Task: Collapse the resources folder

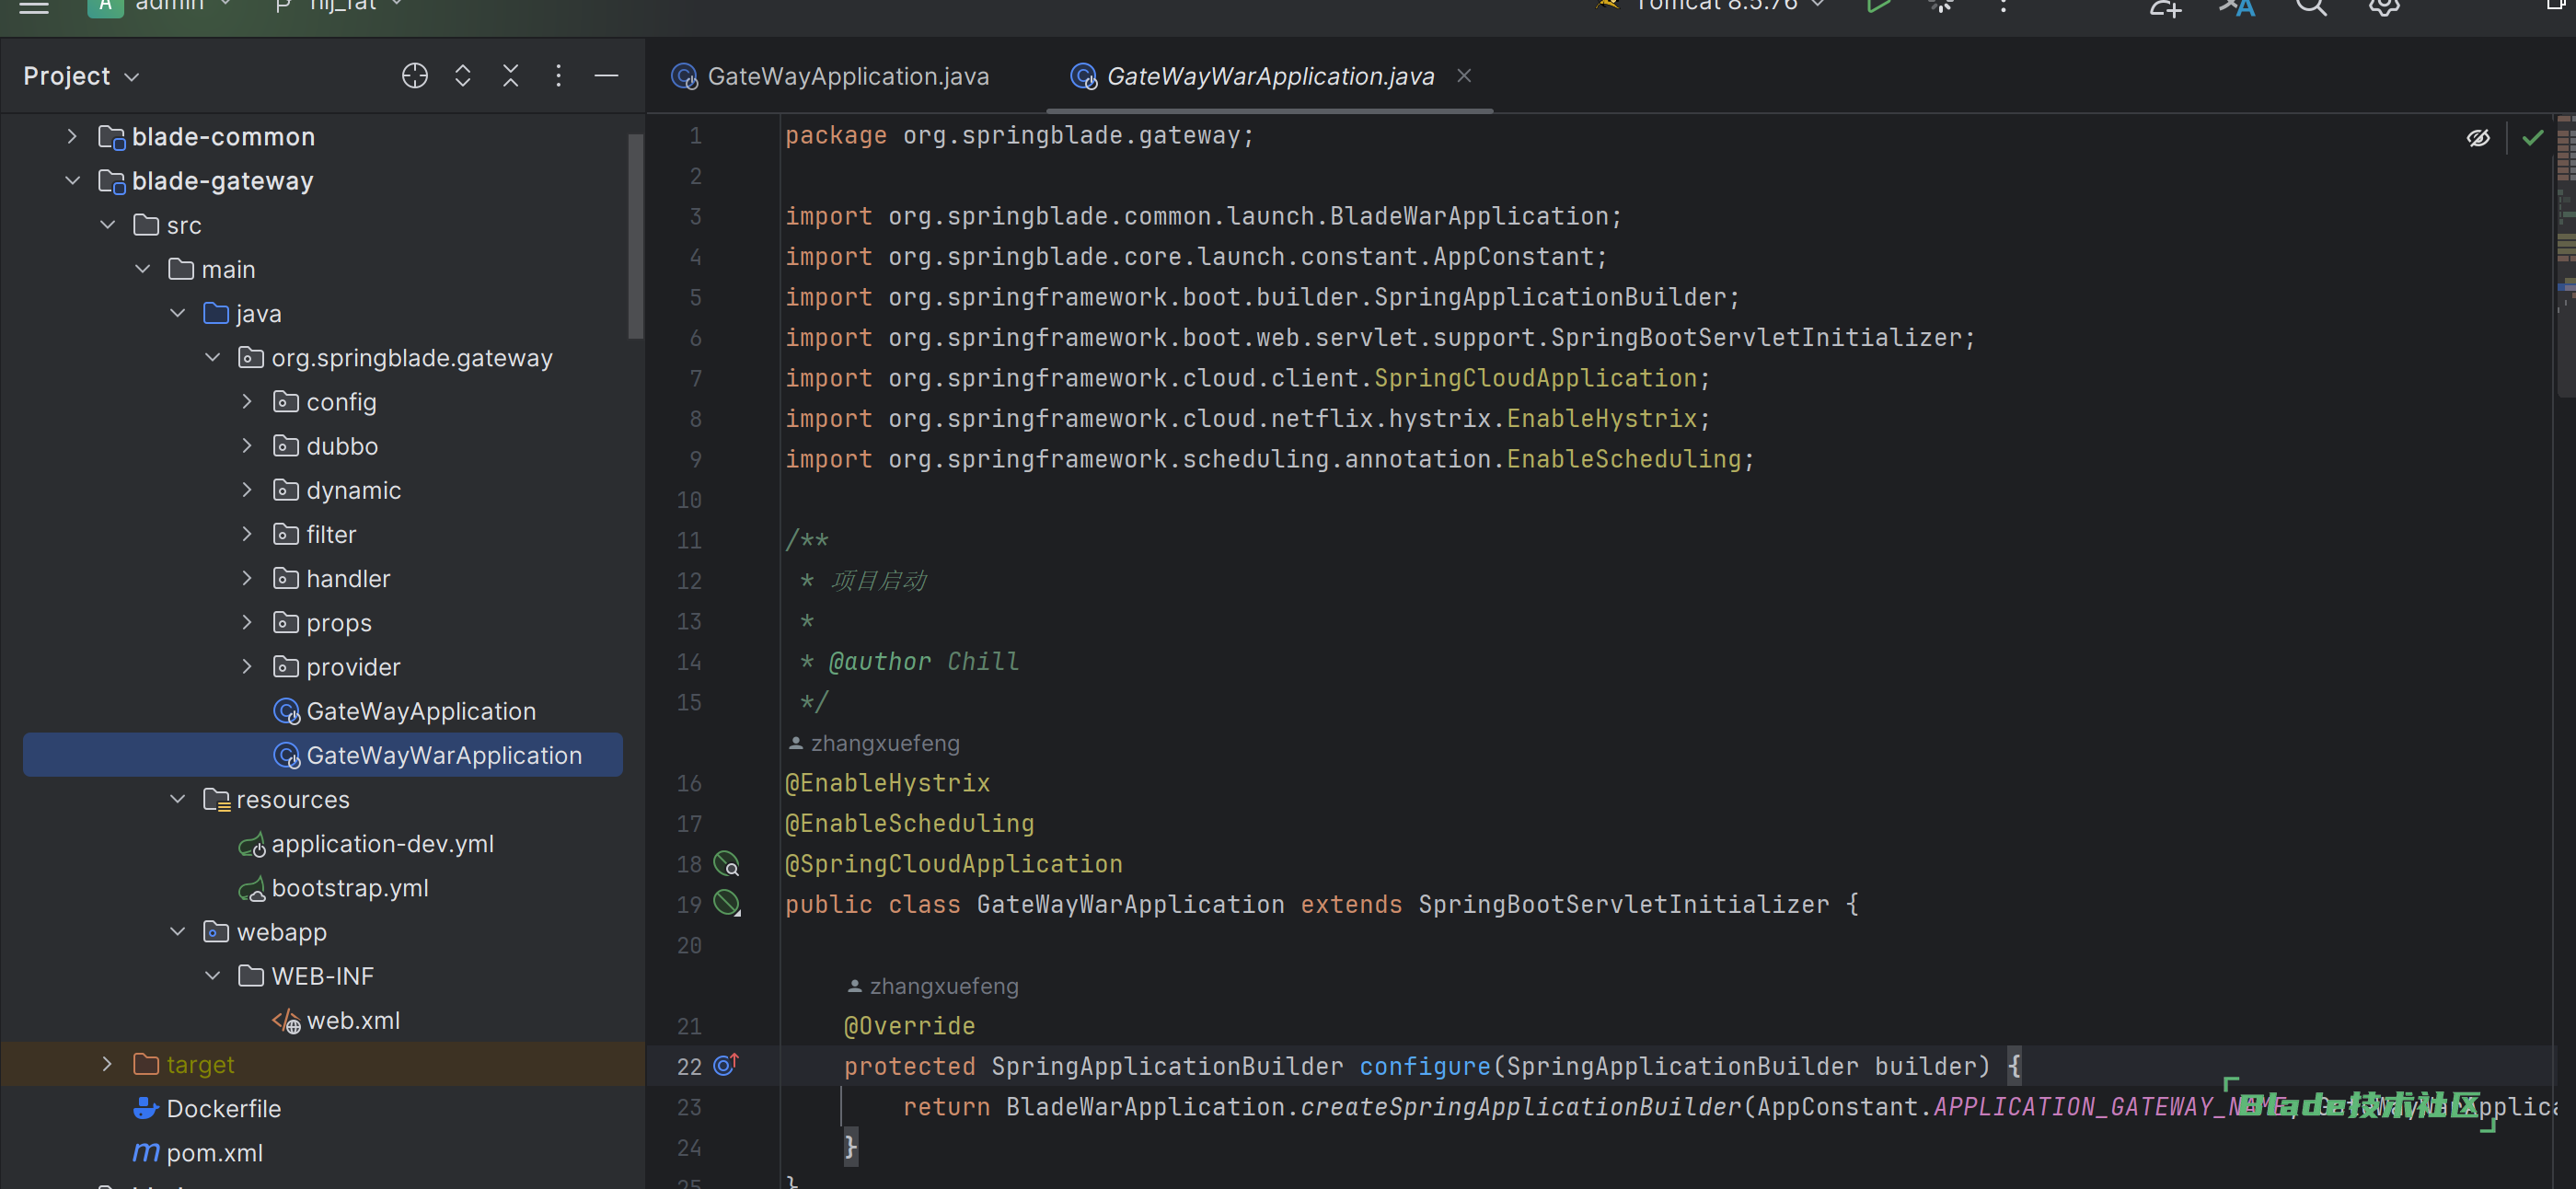Action: (x=177, y=799)
